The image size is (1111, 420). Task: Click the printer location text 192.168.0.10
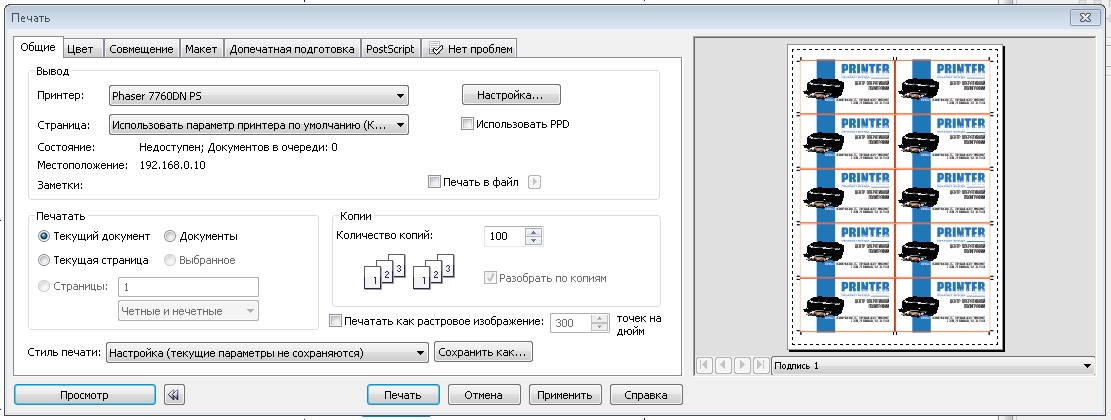tap(172, 165)
